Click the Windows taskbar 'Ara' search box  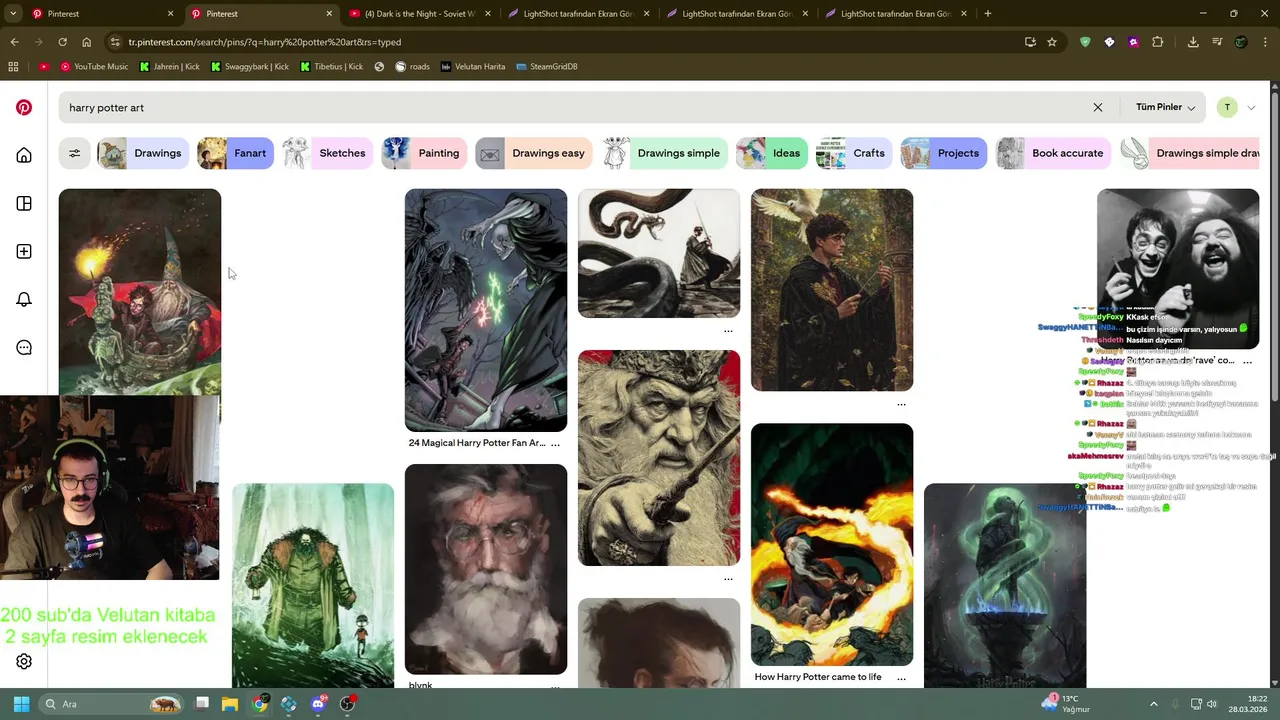tap(111, 704)
